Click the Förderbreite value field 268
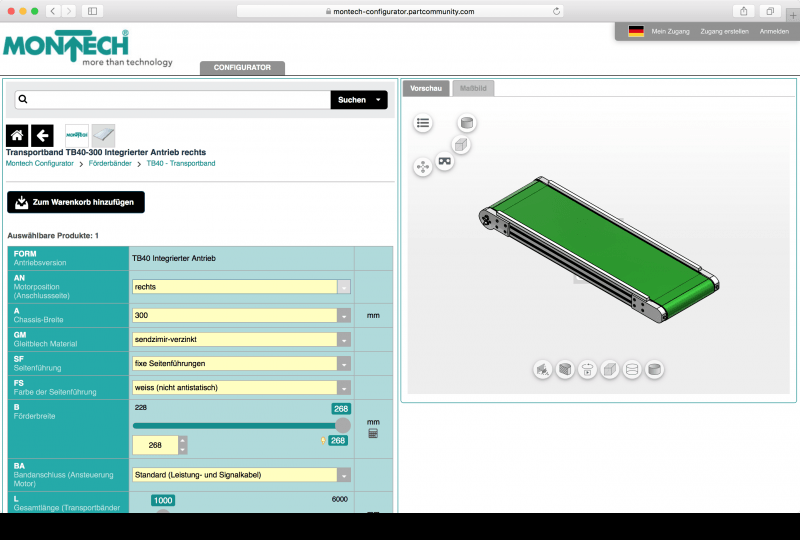 coord(155,445)
